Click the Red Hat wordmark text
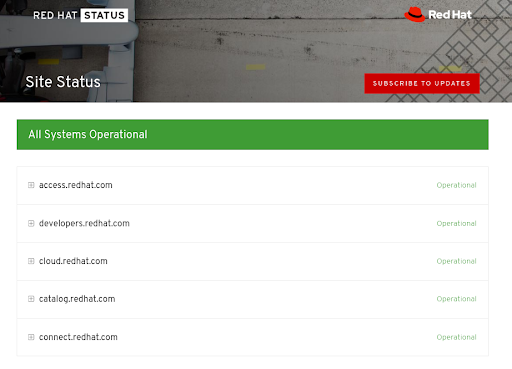Image resolution: width=512 pixels, height=369 pixels. (450, 15)
